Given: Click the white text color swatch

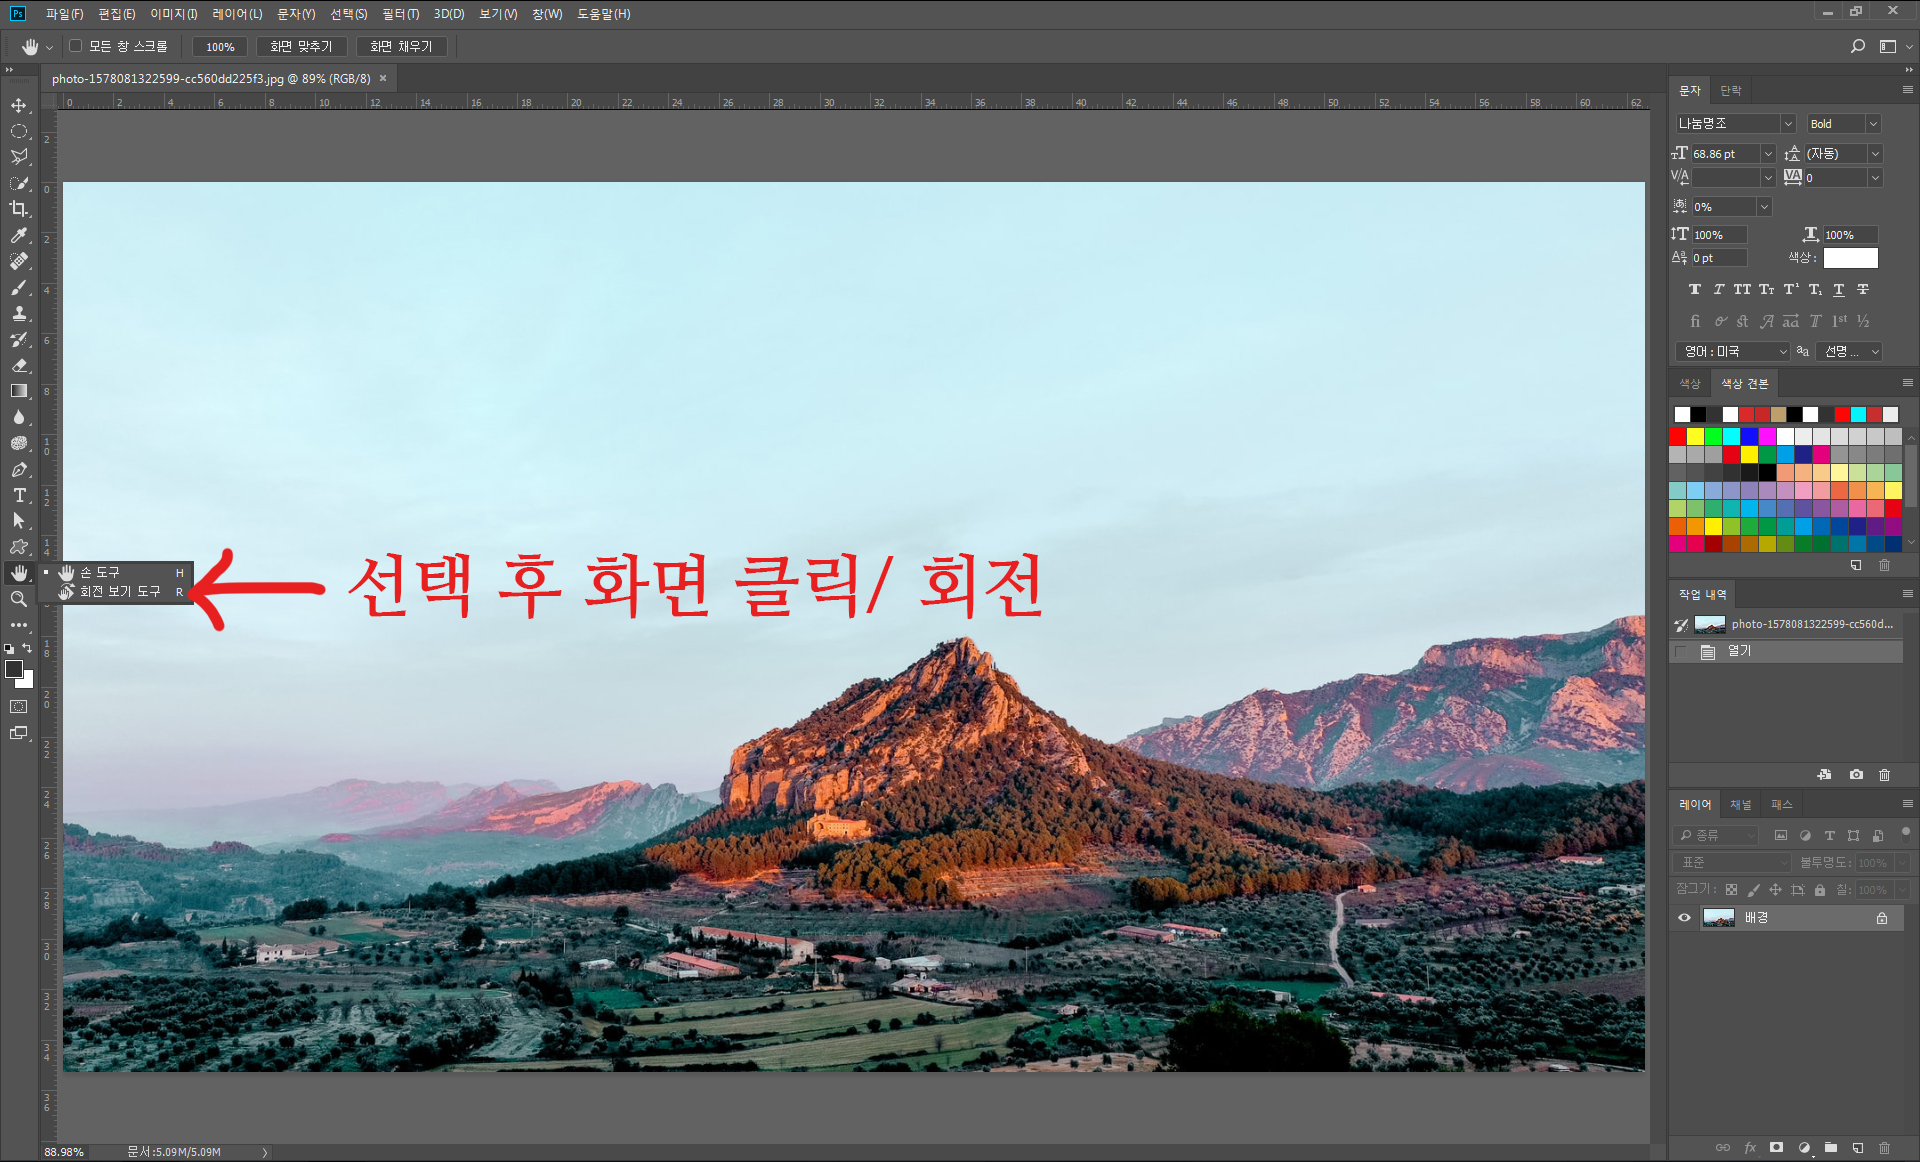Looking at the screenshot, I should pyautogui.click(x=1850, y=258).
